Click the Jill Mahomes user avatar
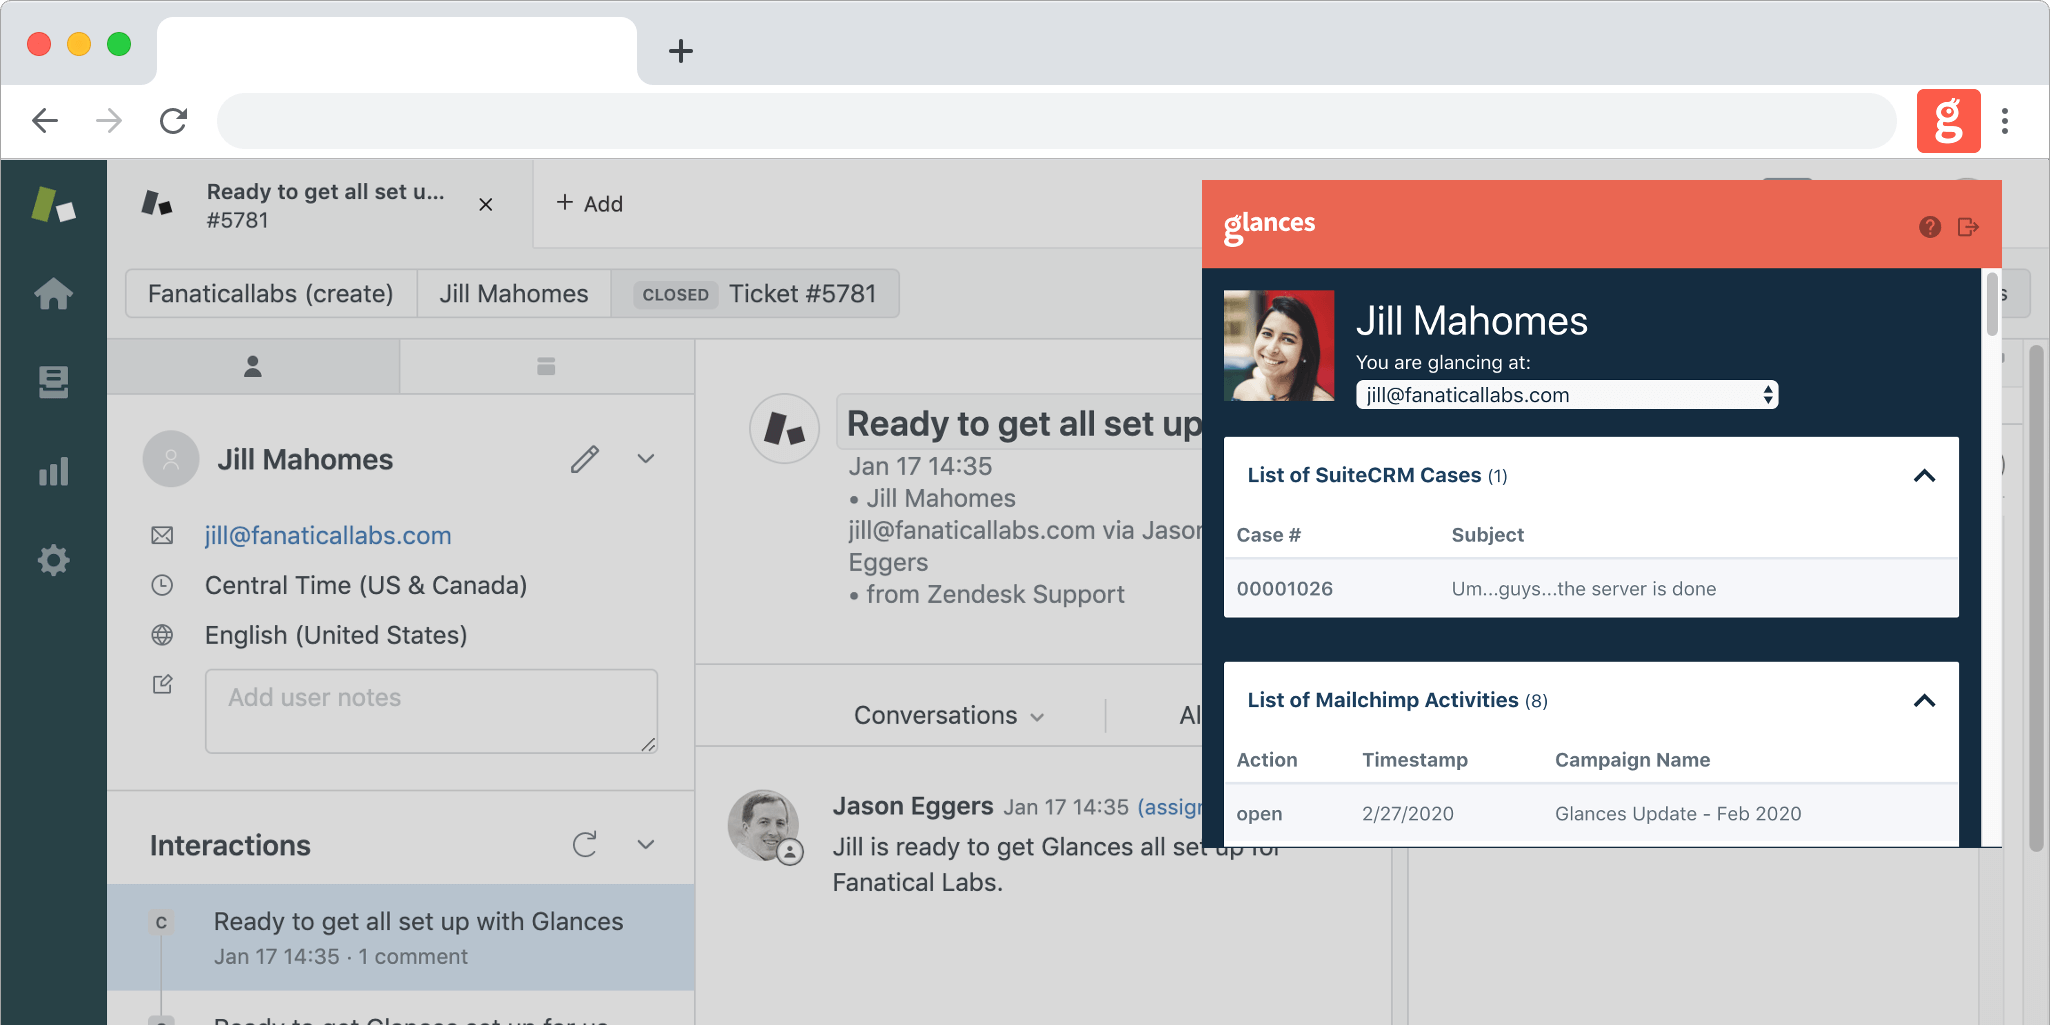 point(171,459)
